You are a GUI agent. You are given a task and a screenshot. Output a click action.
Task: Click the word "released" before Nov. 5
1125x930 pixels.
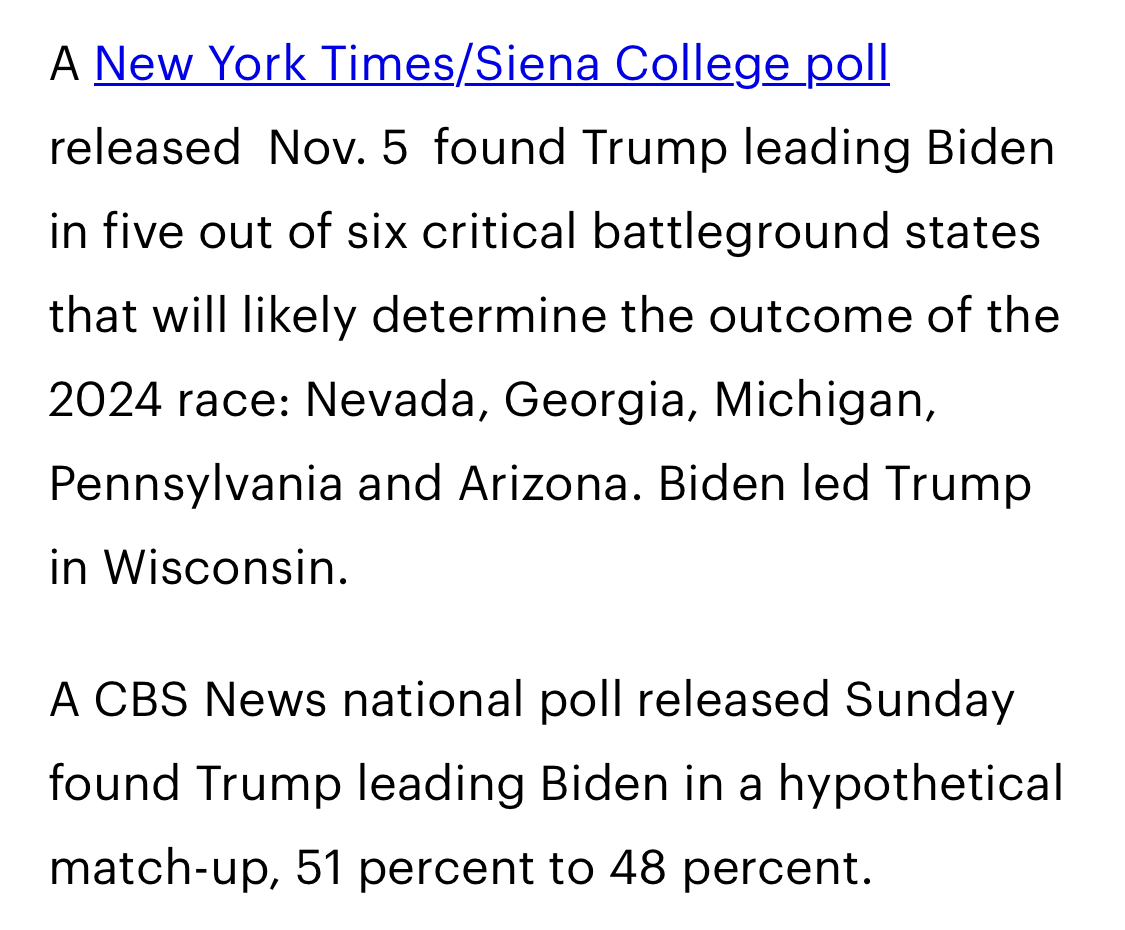click(144, 148)
